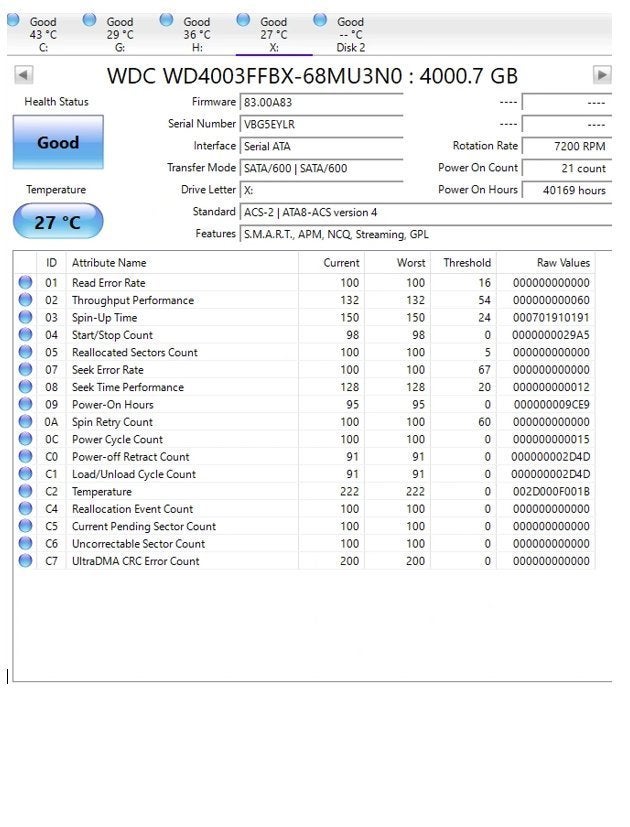Click threshold value 67 for Seek Error Rate
This screenshot has width=630, height=827.
click(484, 370)
